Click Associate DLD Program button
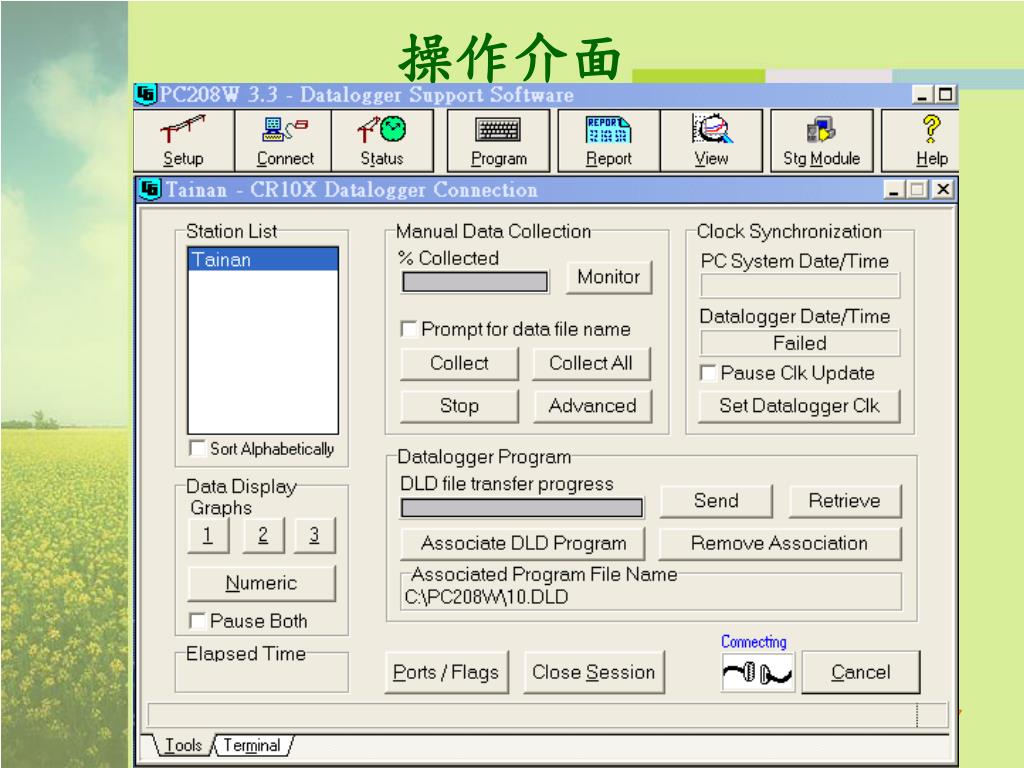Screen dimensions: 1024x768 [x=523, y=543]
